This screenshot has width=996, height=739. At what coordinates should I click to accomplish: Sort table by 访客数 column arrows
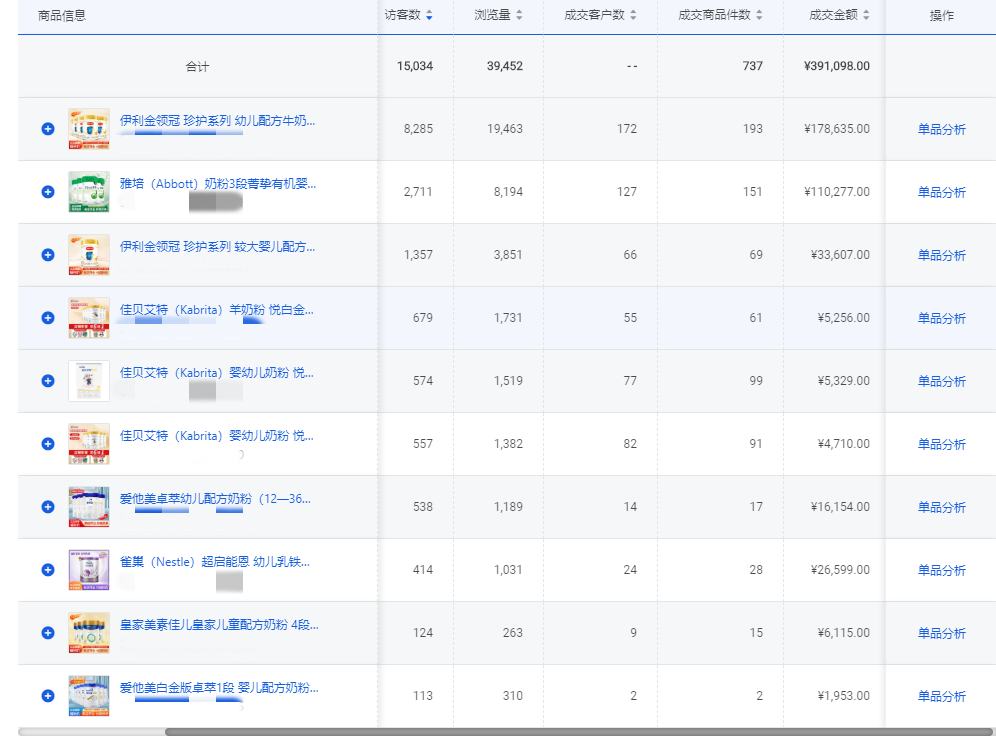430,15
